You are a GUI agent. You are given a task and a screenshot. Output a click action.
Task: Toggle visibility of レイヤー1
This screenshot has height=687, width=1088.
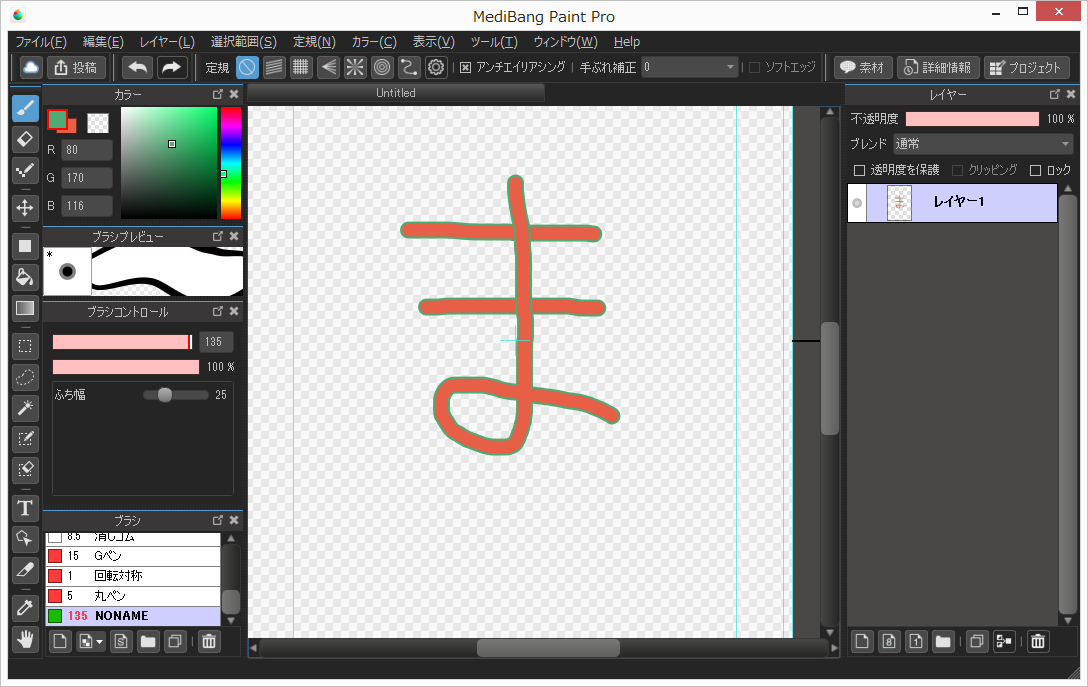[x=857, y=203]
